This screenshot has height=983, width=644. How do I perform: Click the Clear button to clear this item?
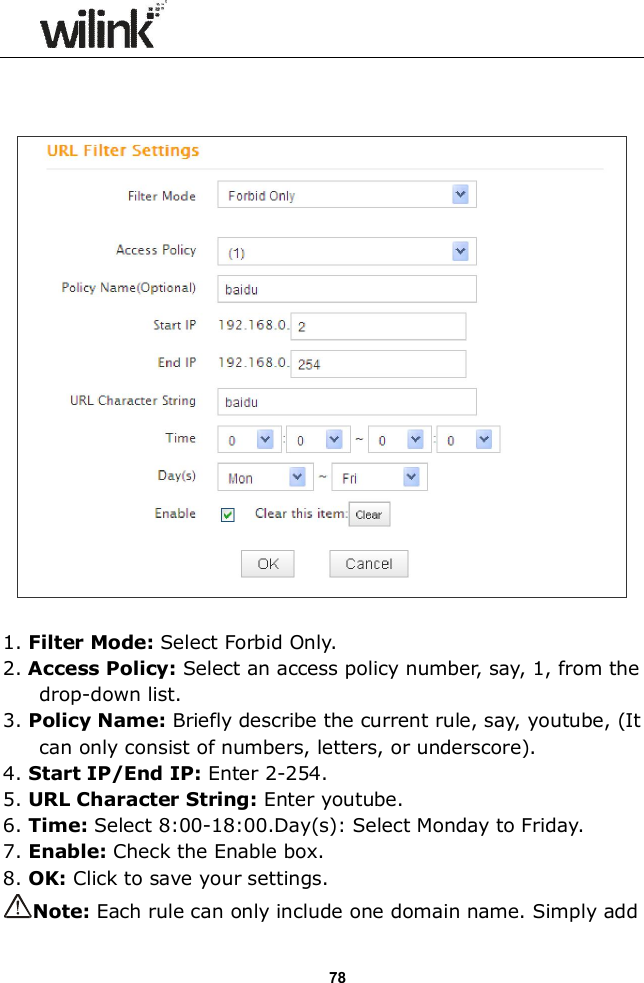369,514
